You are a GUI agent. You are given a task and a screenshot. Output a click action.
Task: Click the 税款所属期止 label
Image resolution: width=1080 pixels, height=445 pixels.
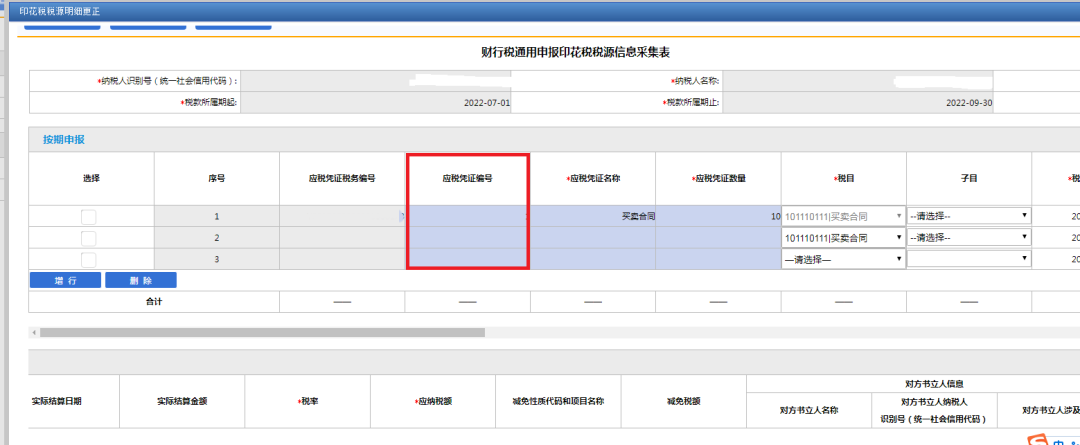click(690, 103)
